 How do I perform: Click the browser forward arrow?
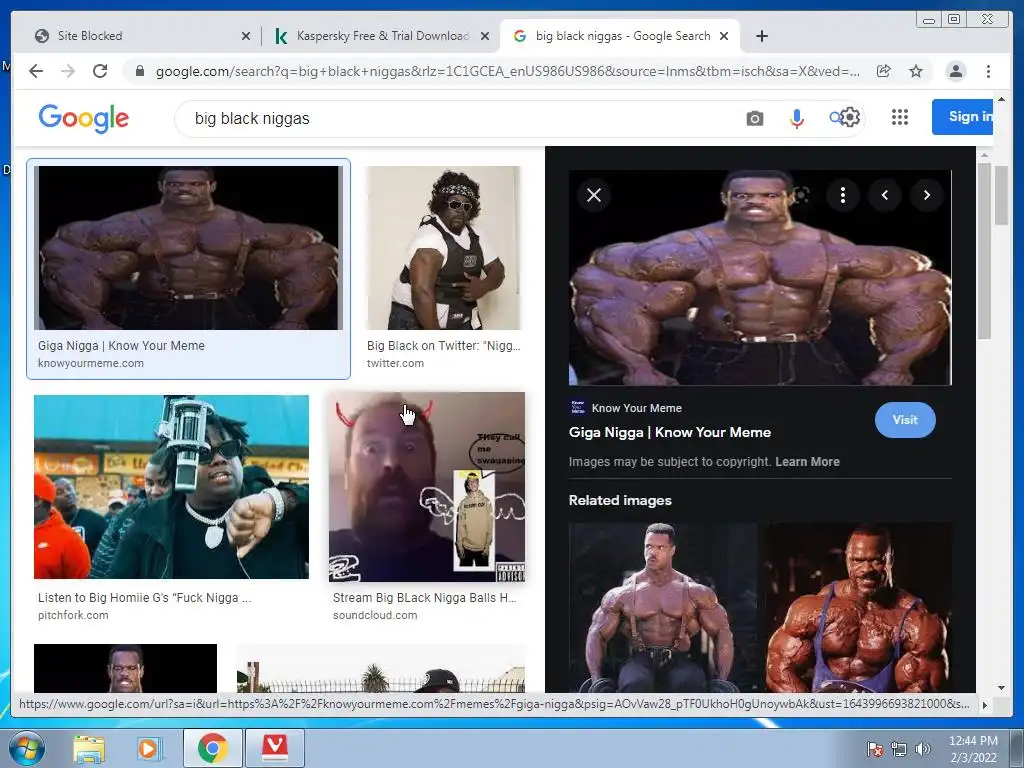pyautogui.click(x=68, y=71)
